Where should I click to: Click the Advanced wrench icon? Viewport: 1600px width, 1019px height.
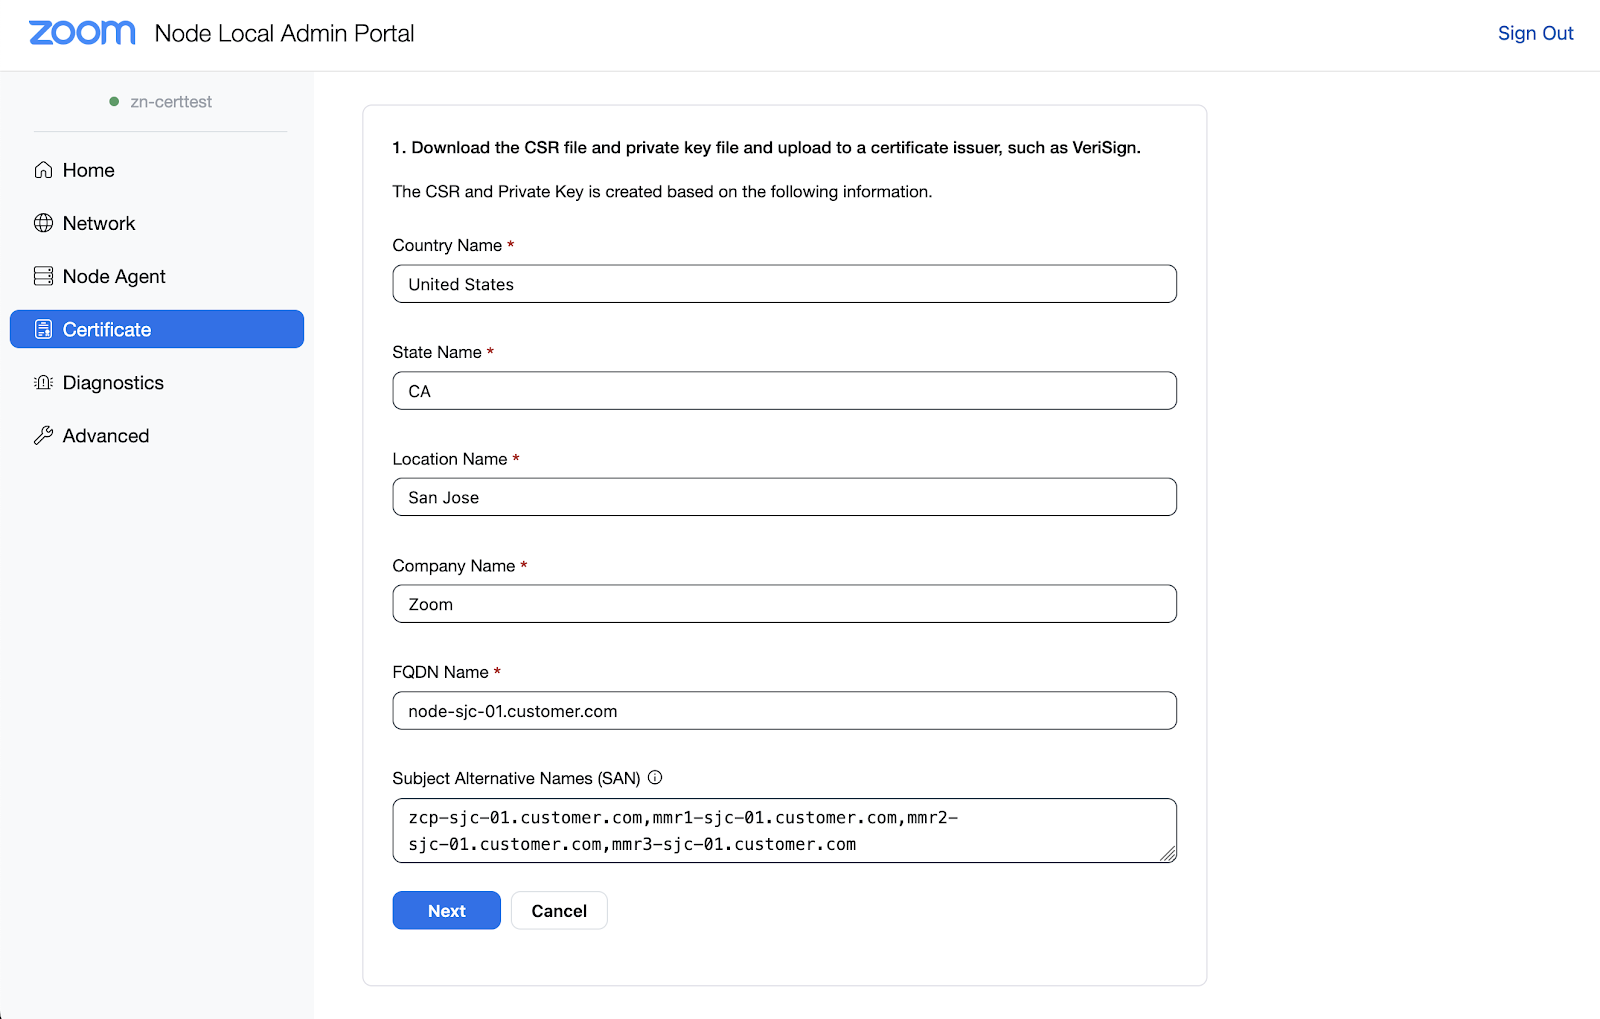point(43,435)
